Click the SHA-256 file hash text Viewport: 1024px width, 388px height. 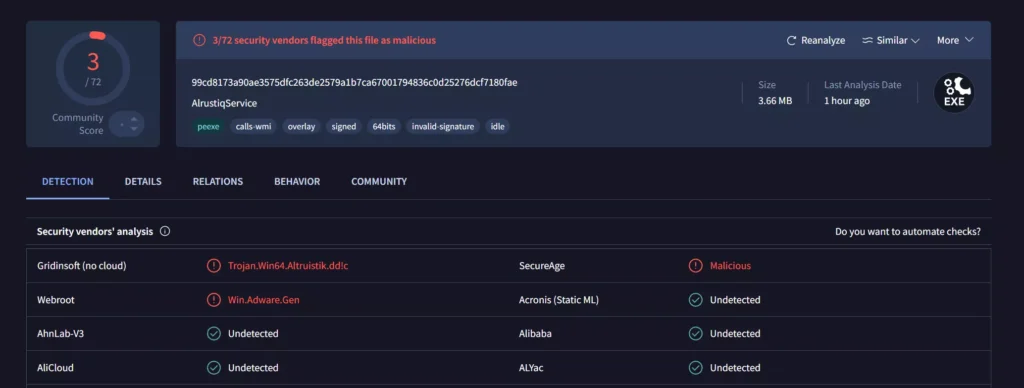pyautogui.click(x=355, y=82)
